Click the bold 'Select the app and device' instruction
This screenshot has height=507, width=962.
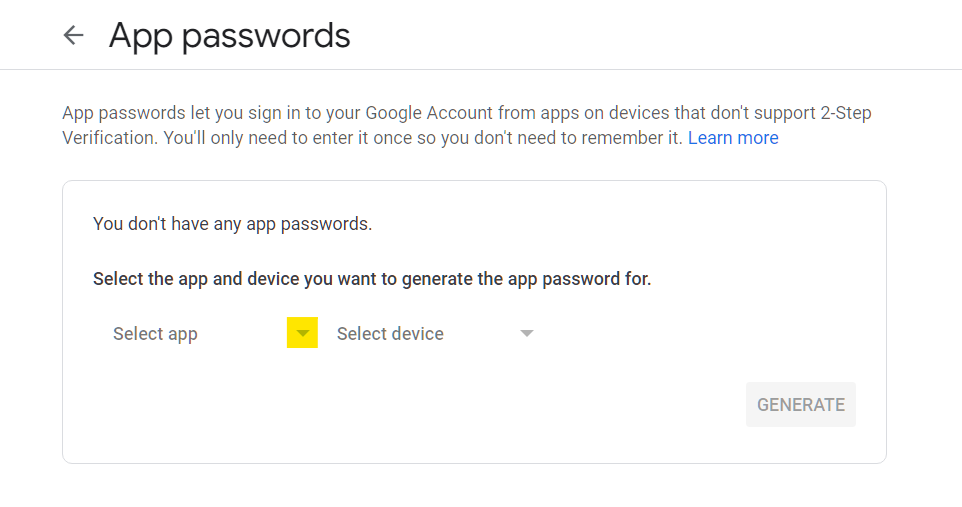tap(372, 279)
